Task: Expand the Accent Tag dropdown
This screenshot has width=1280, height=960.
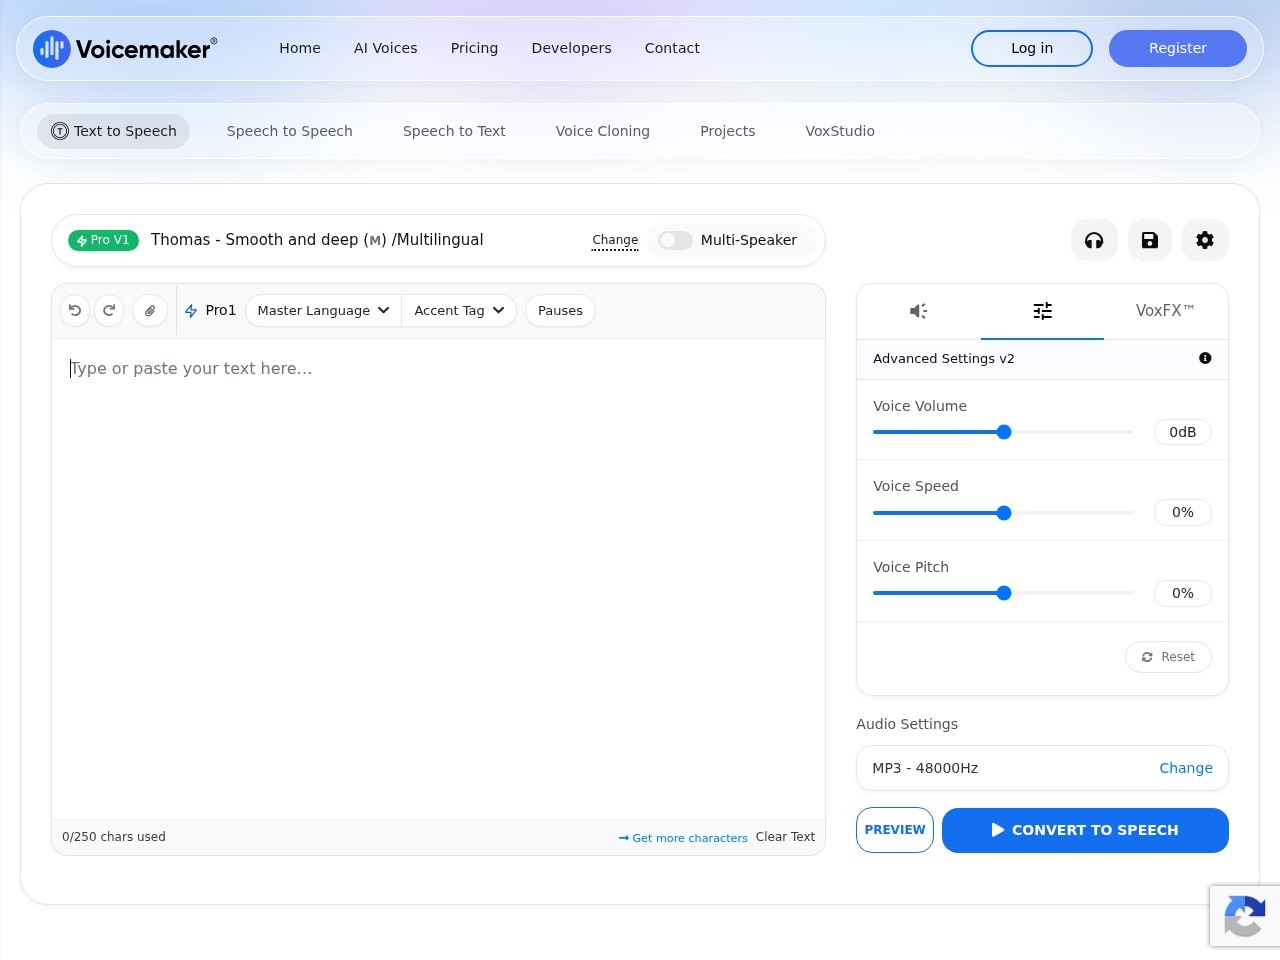Action: tap(459, 311)
